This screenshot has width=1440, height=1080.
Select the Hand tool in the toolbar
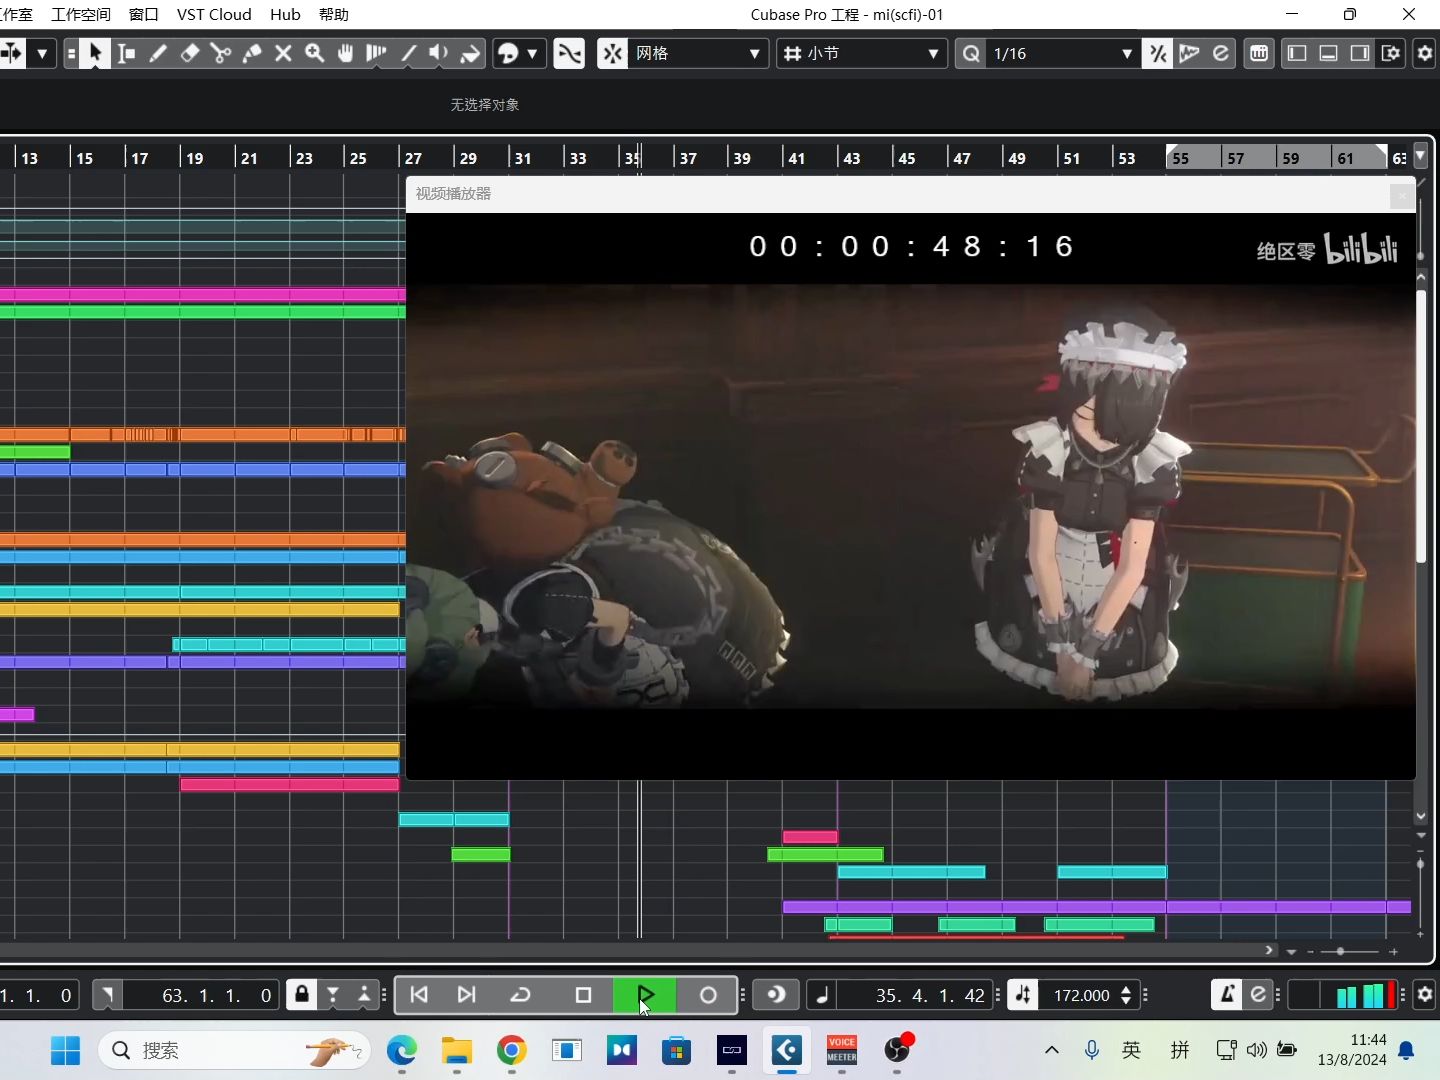click(x=346, y=53)
